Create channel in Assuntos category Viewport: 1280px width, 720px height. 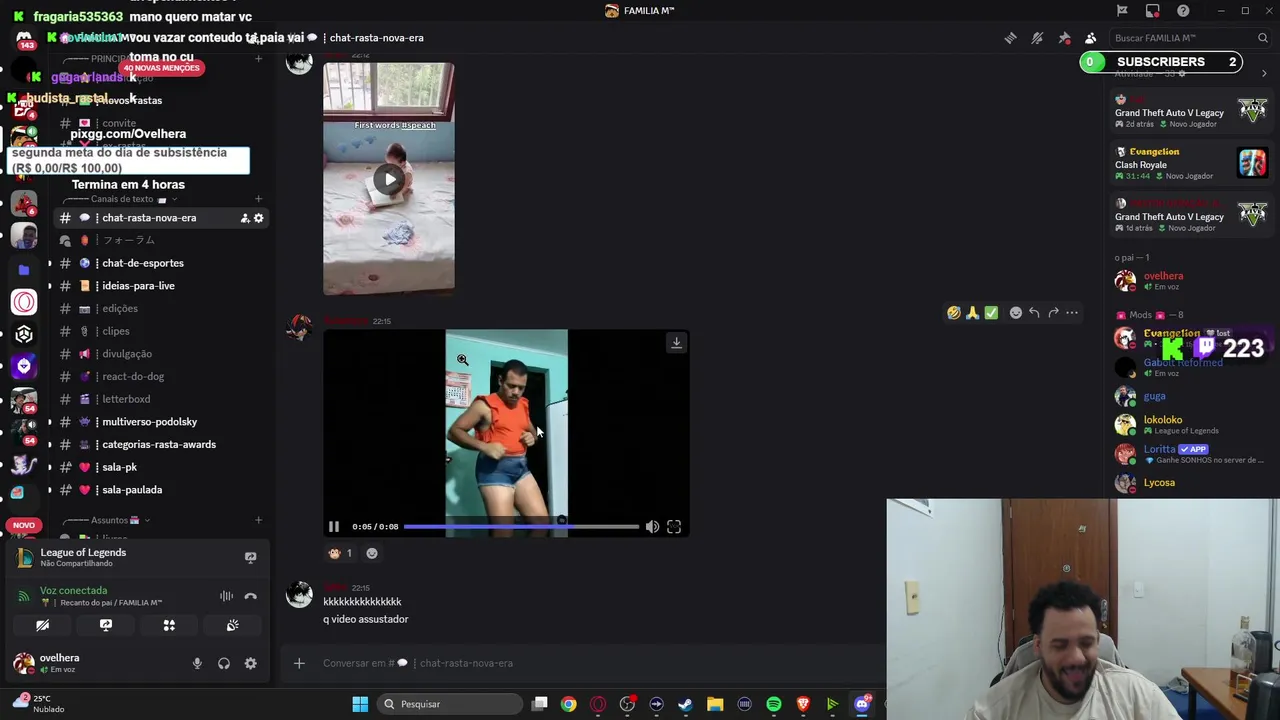[x=259, y=520]
